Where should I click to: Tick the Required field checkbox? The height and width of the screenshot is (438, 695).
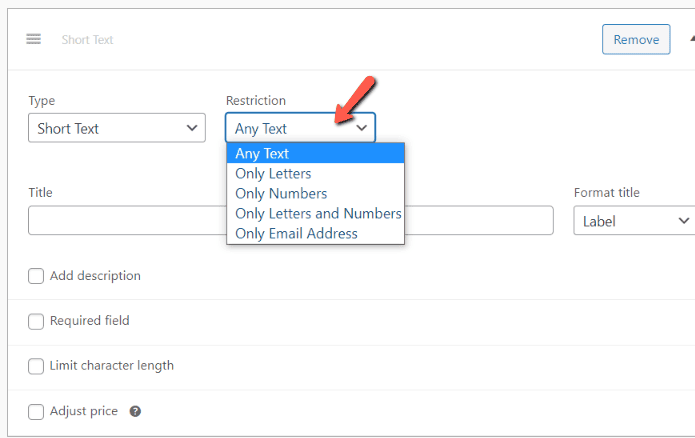36,321
